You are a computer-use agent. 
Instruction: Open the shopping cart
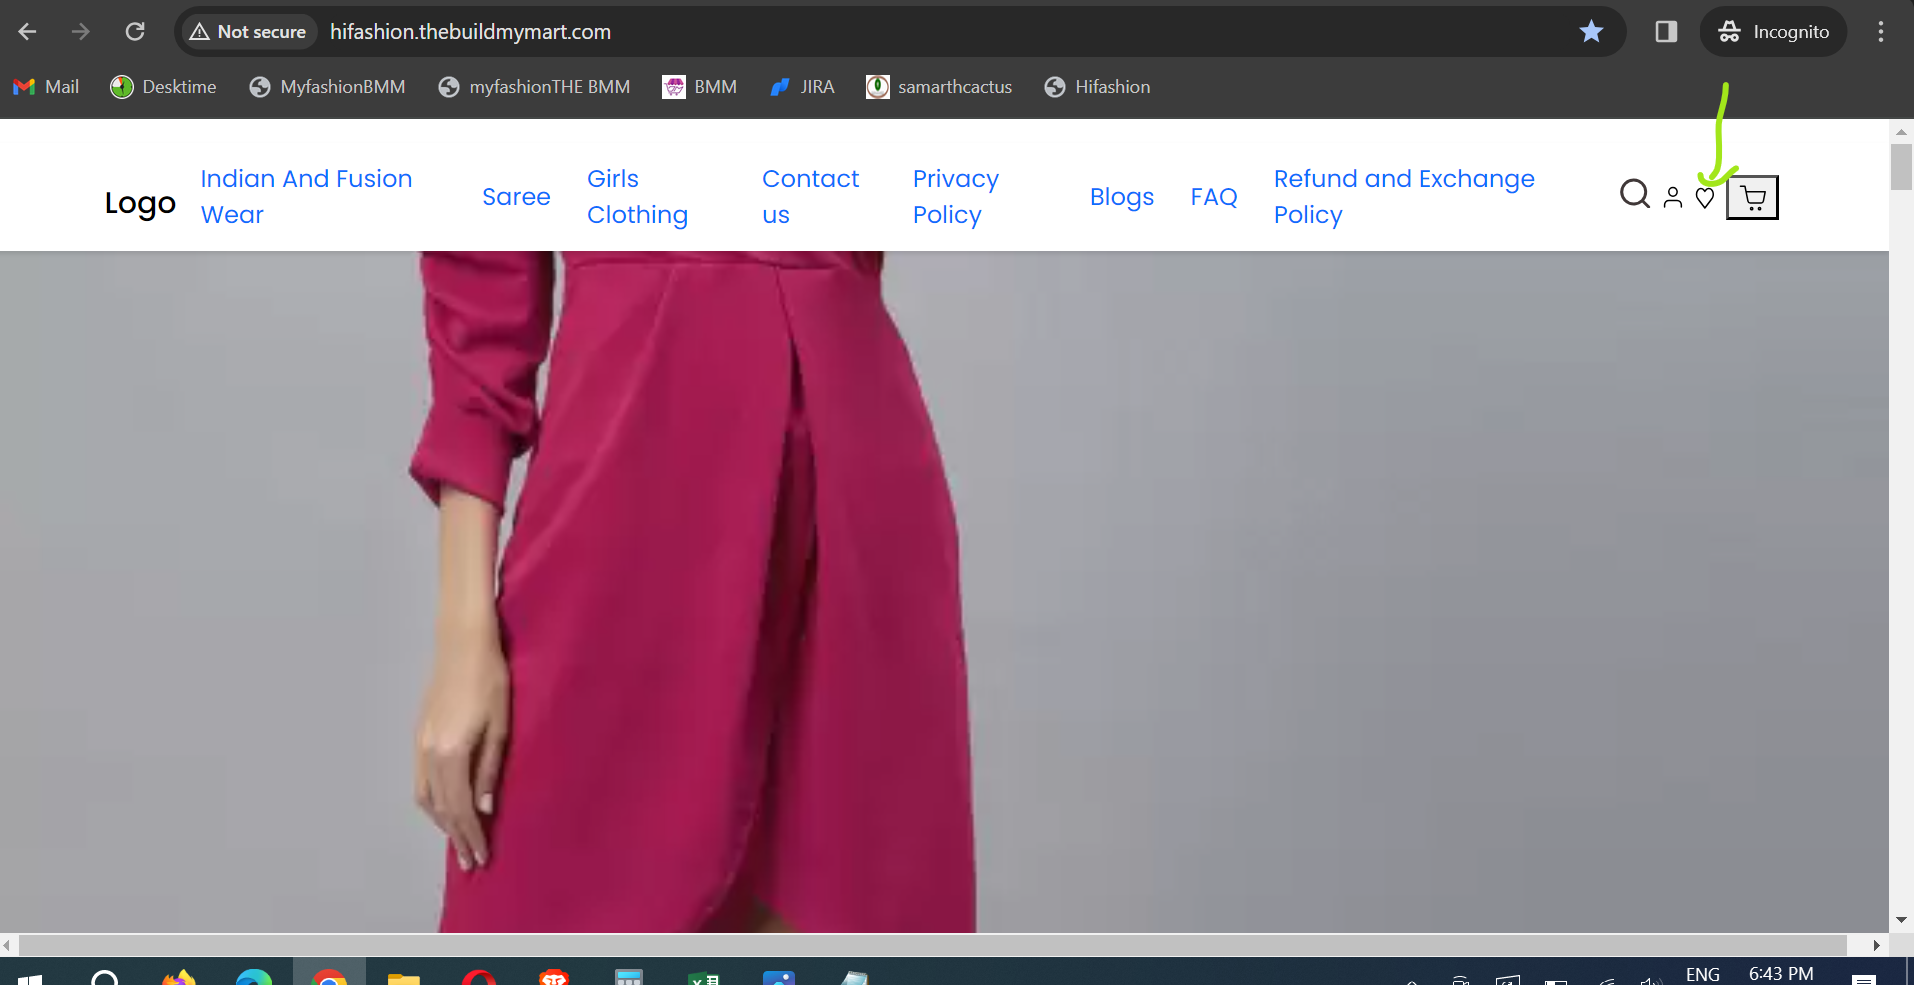[x=1753, y=197]
